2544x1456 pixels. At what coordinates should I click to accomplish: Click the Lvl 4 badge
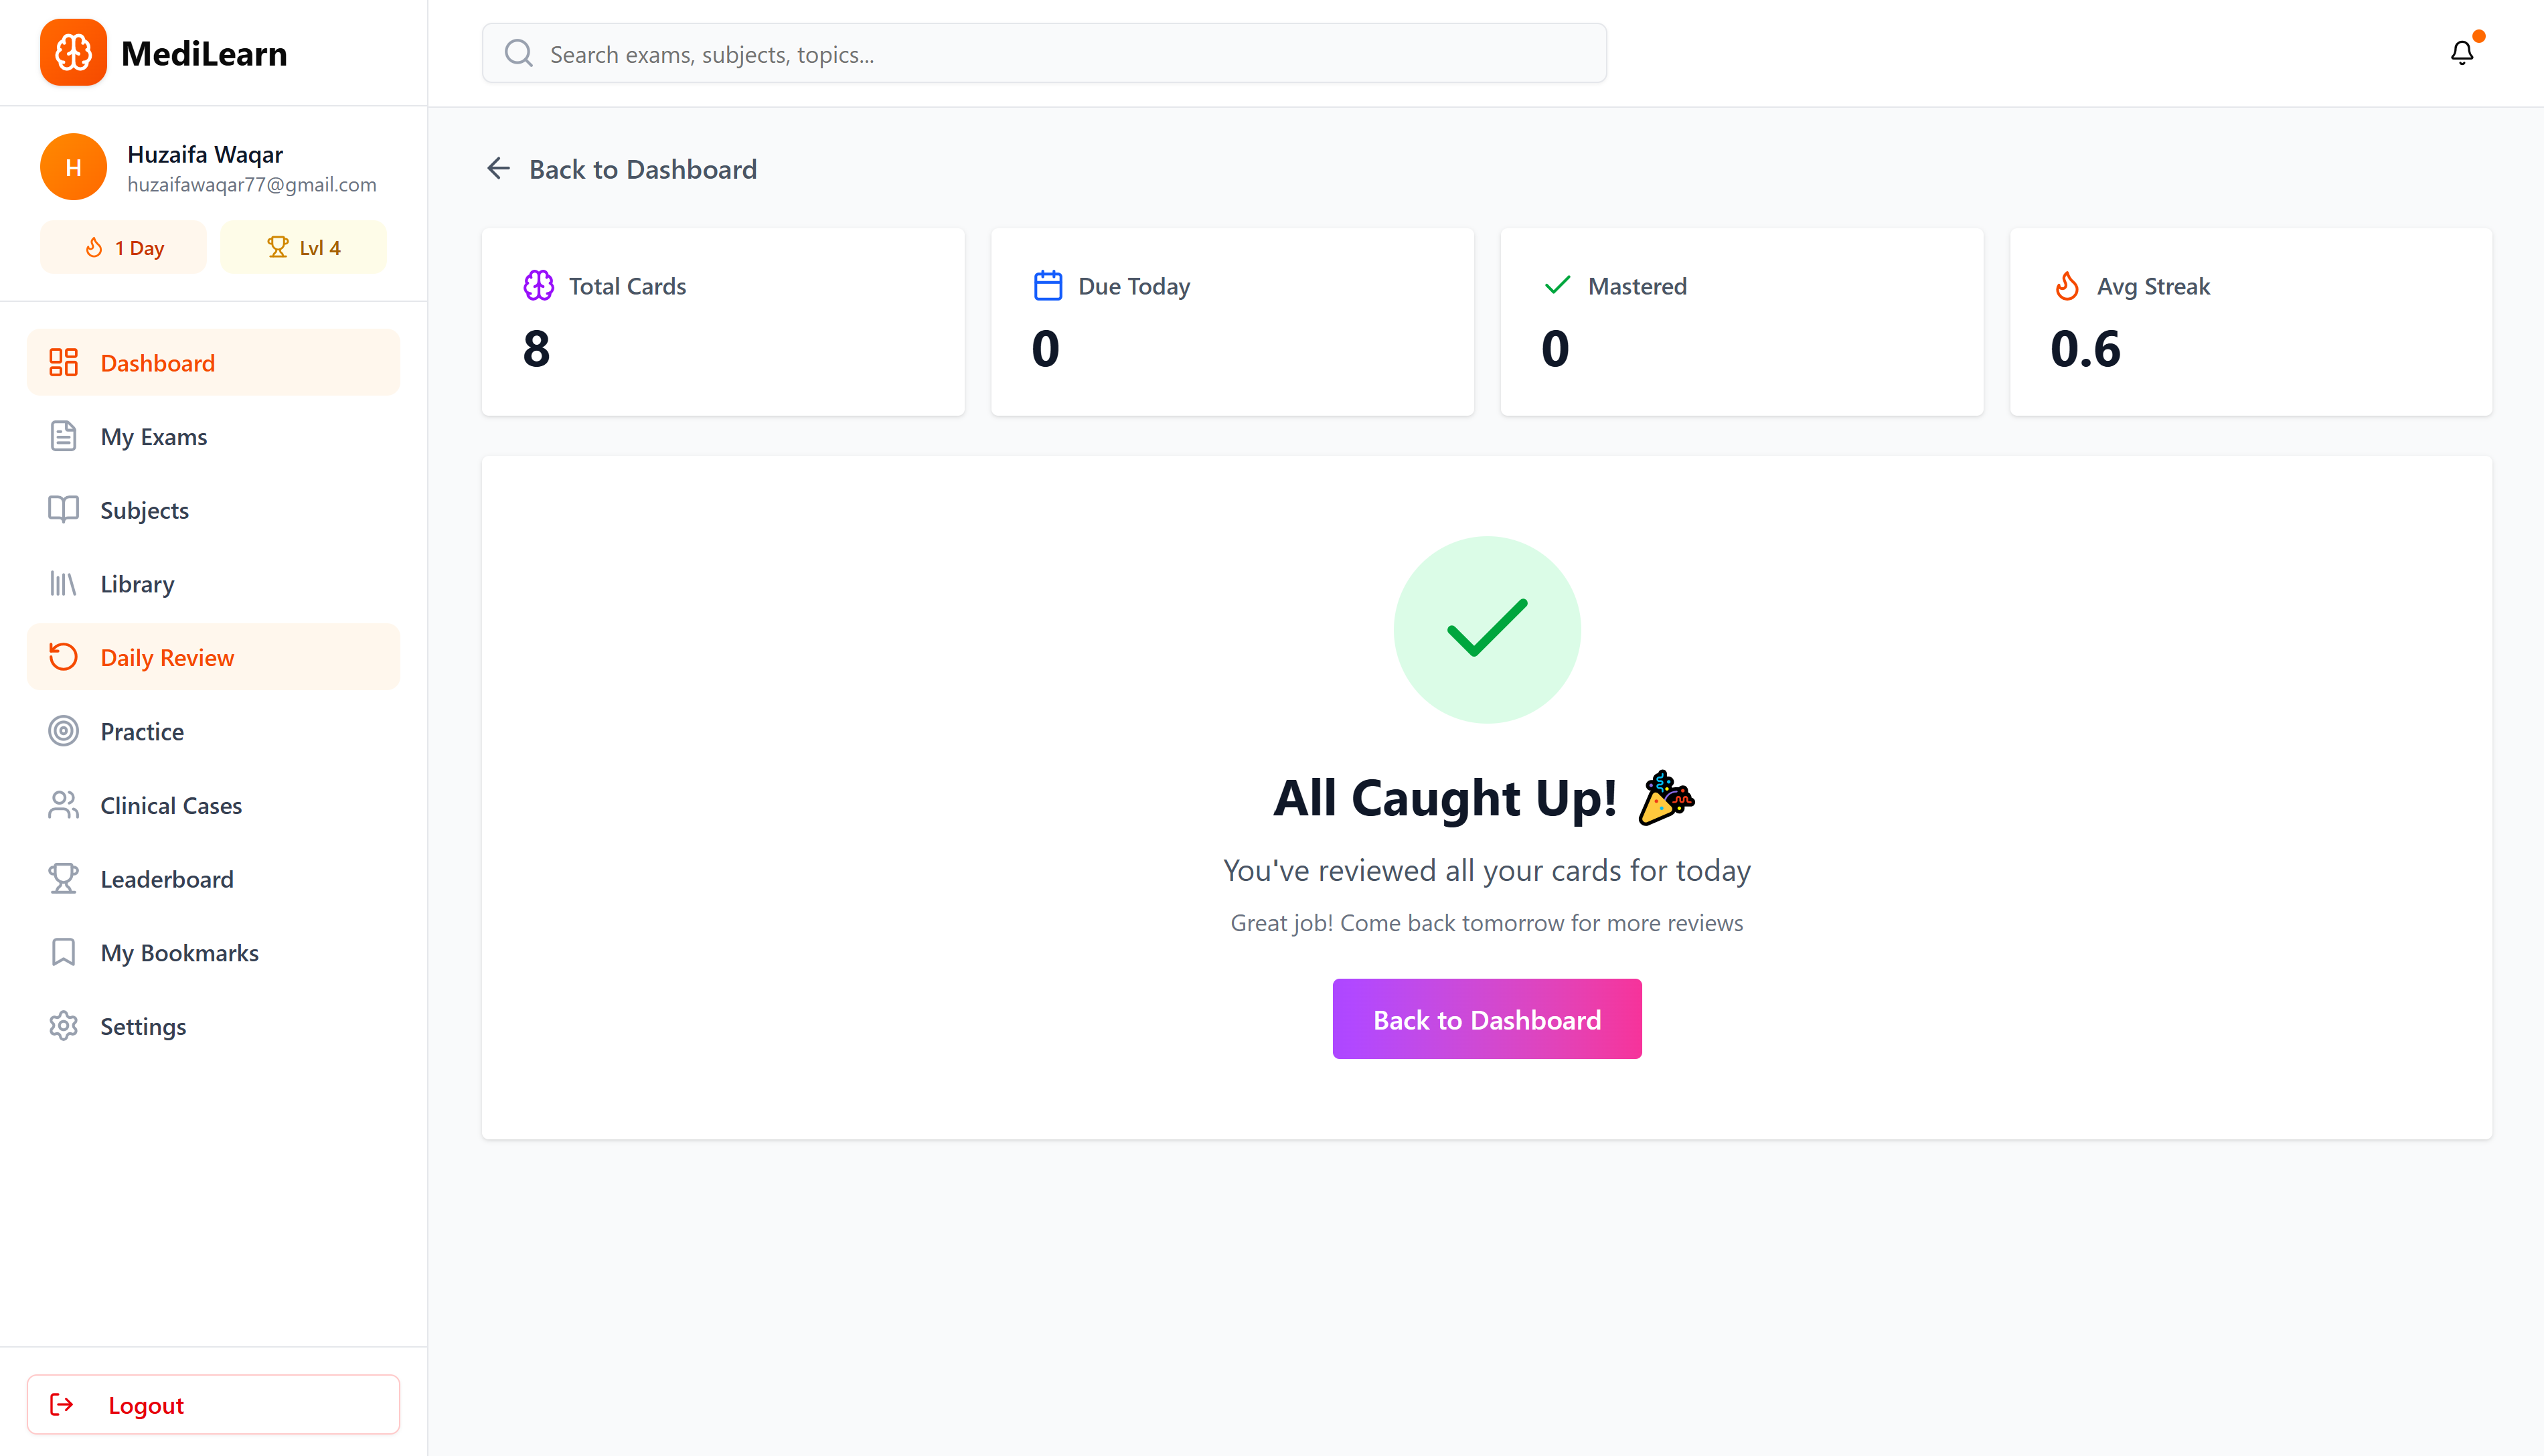(x=303, y=246)
